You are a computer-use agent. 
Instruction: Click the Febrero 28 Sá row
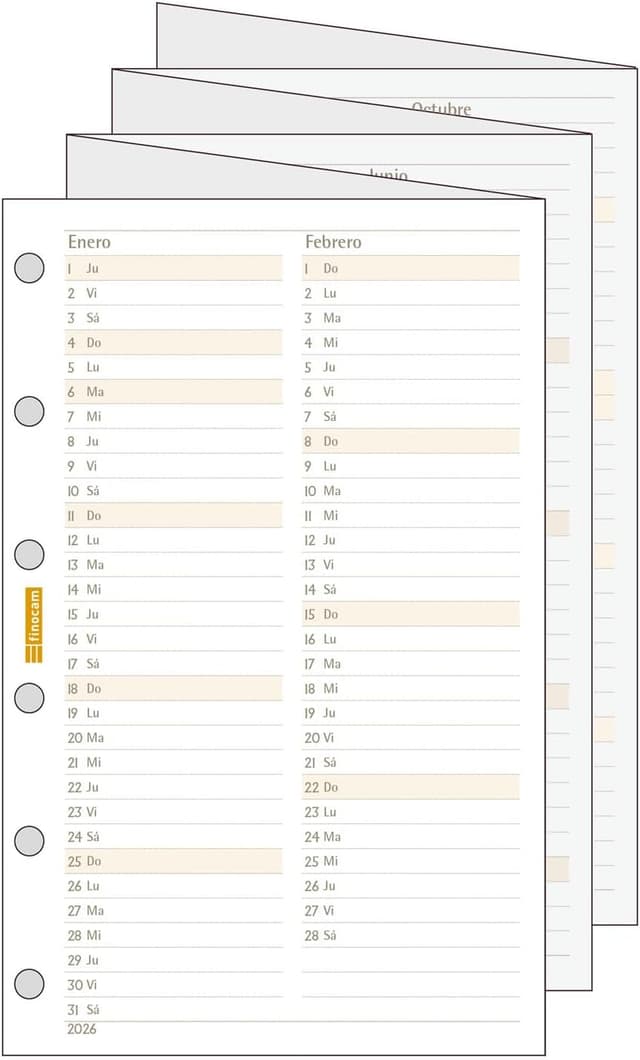click(410, 936)
